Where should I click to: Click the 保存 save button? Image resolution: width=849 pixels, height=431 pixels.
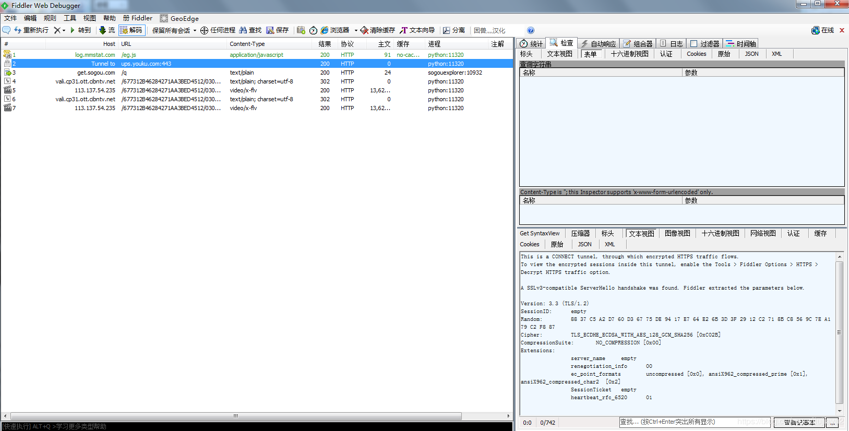(x=277, y=30)
